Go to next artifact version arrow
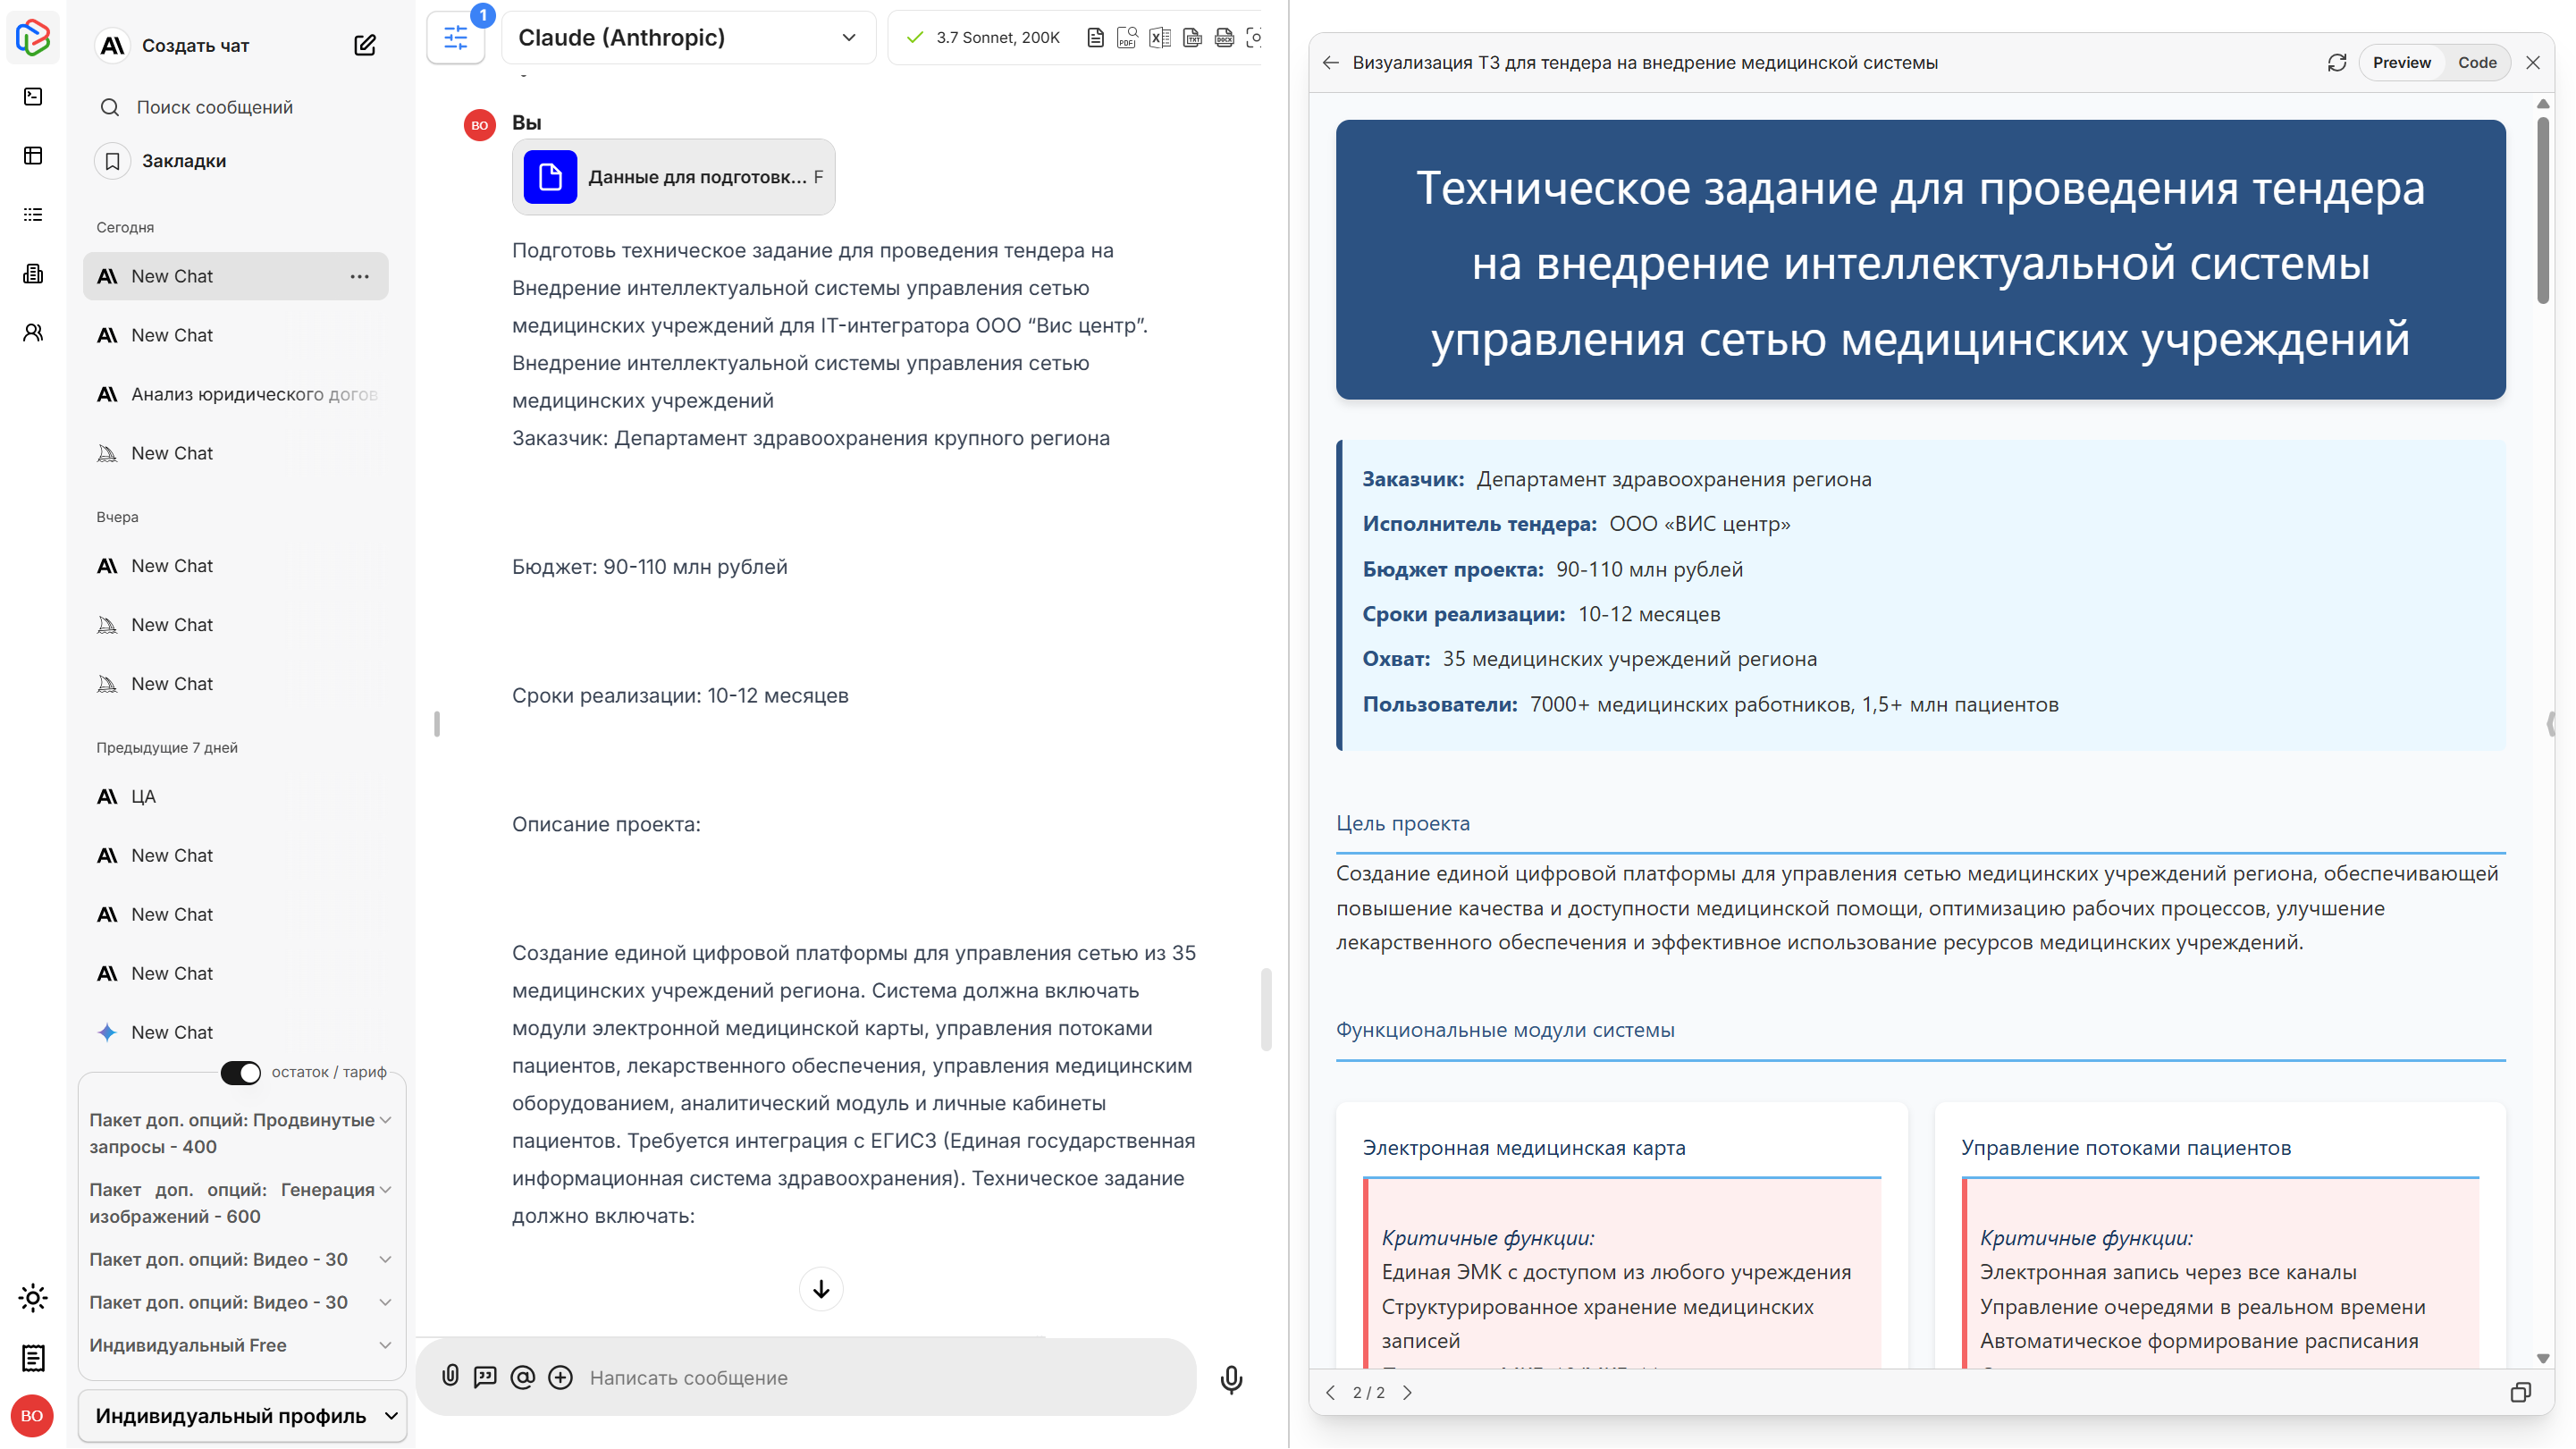Screen dimensions: 2576x1449 coord(1407,1393)
